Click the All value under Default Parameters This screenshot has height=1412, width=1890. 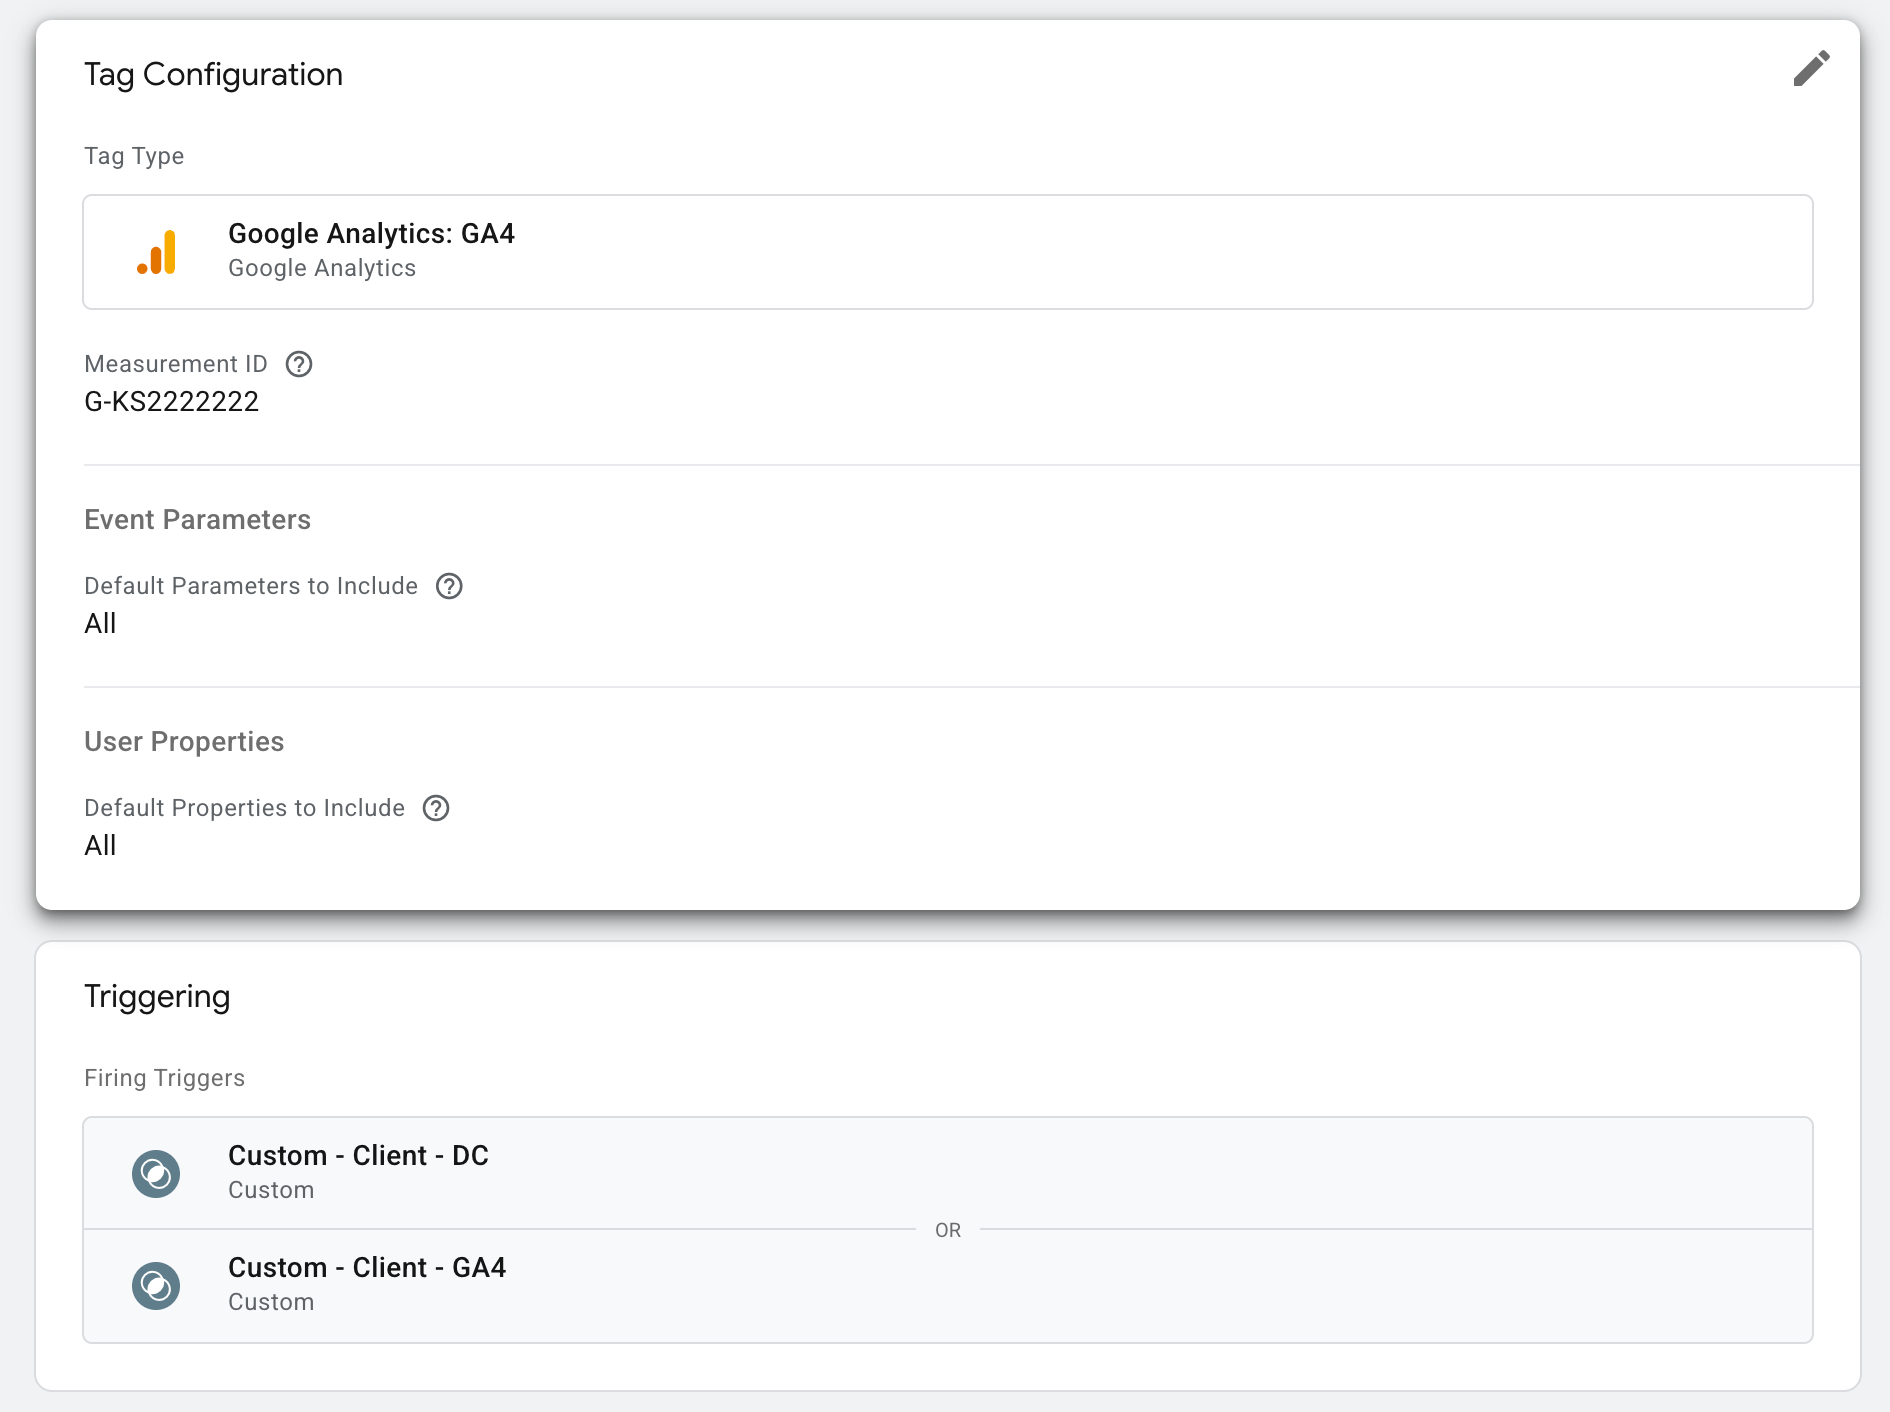point(100,624)
